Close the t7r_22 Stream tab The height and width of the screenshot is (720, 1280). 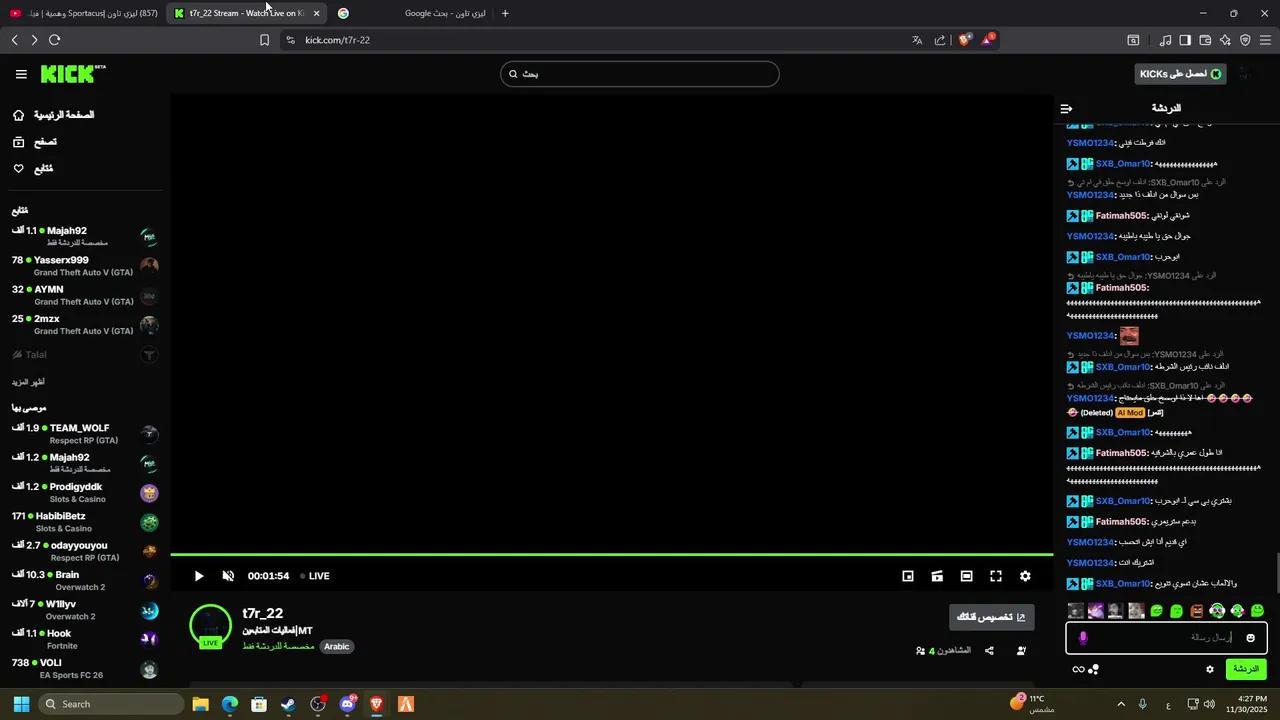(x=316, y=13)
